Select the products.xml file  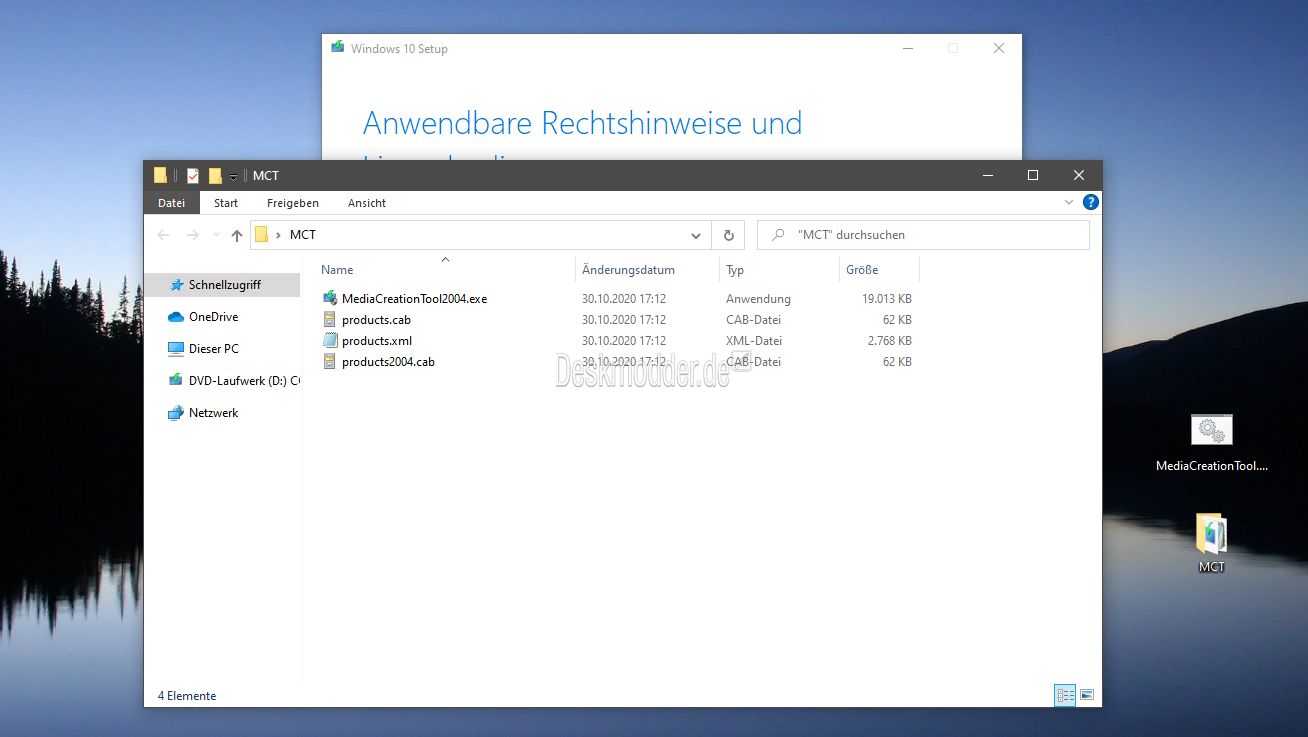(376, 341)
